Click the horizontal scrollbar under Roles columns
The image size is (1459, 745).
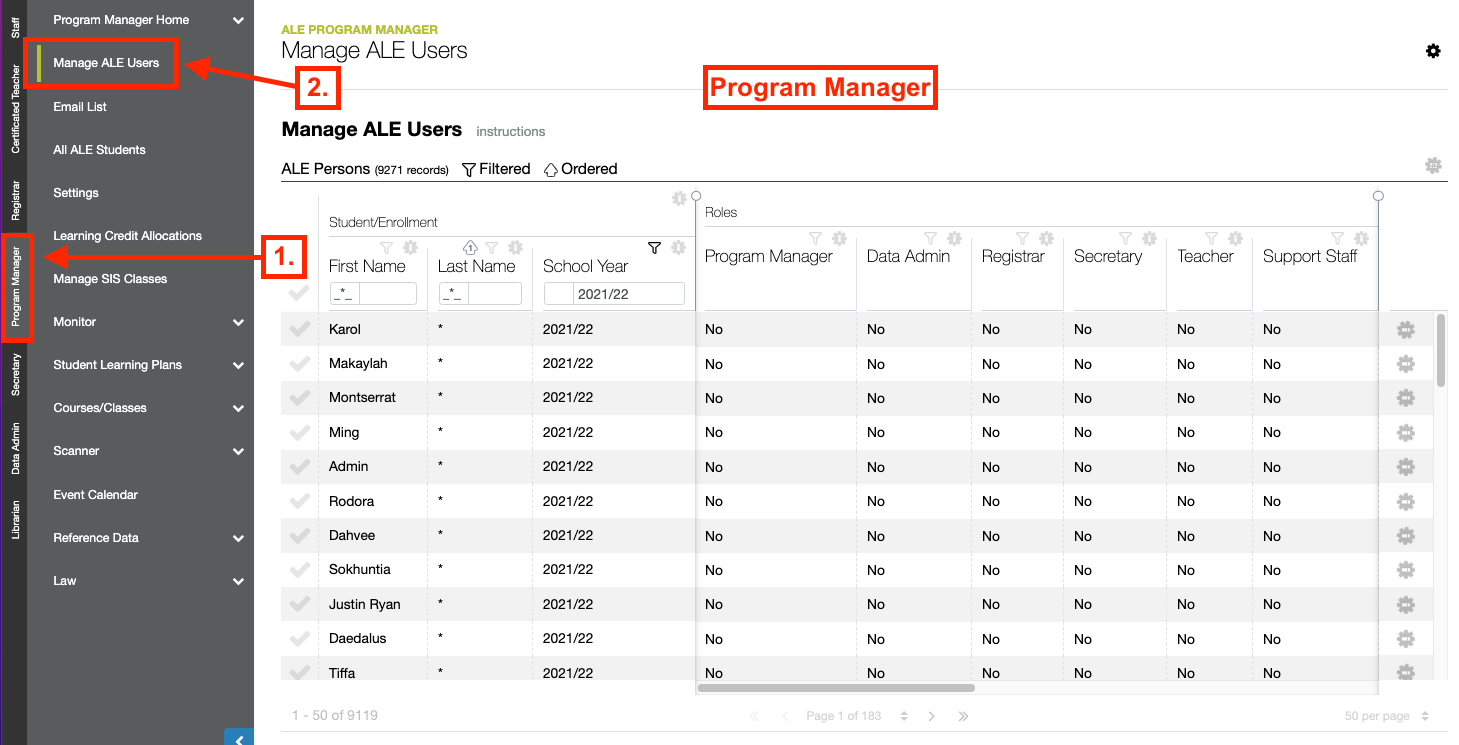[x=836, y=688]
